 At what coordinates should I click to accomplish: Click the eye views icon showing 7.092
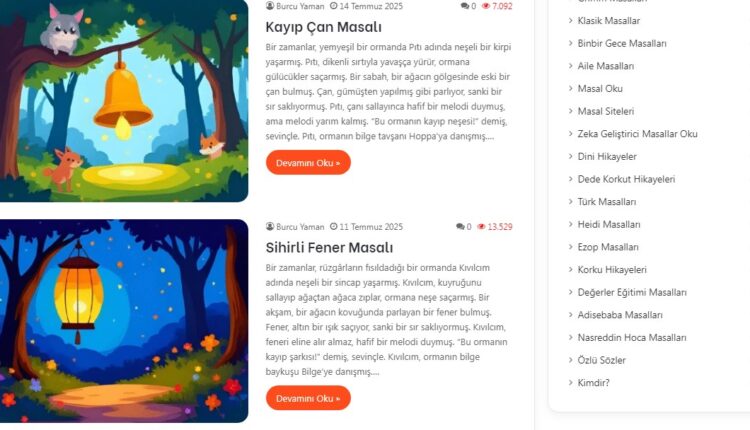click(x=486, y=6)
